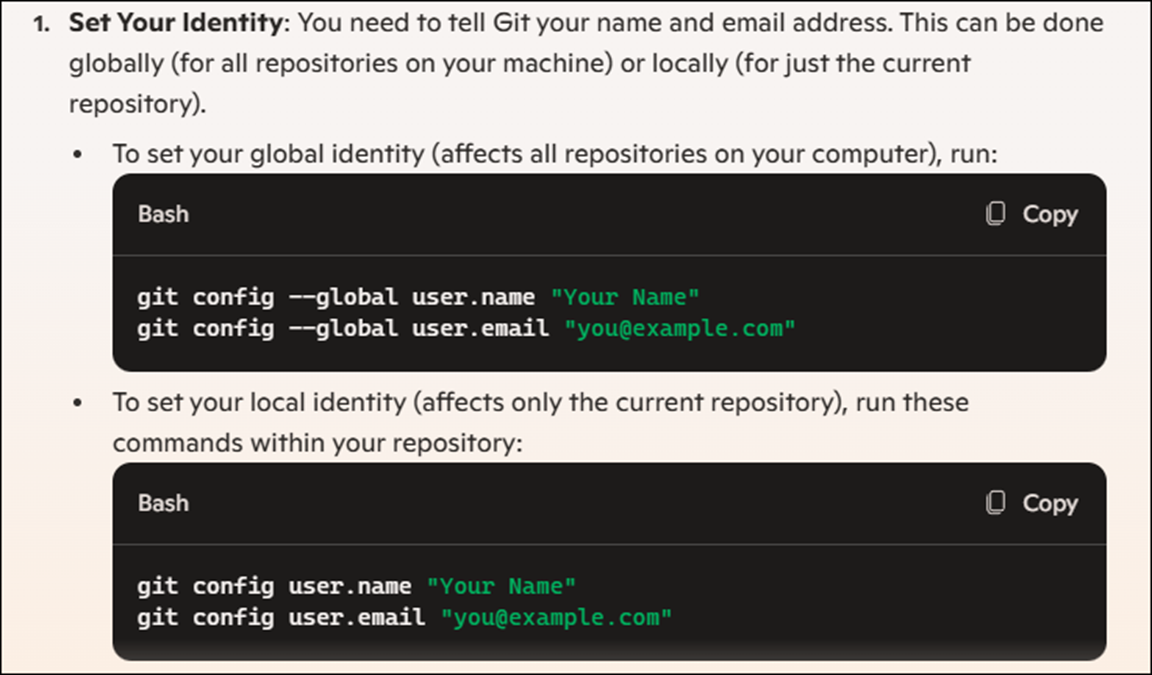
Task: Click the bullet text 'To set your global identity'
Action: tap(268, 154)
